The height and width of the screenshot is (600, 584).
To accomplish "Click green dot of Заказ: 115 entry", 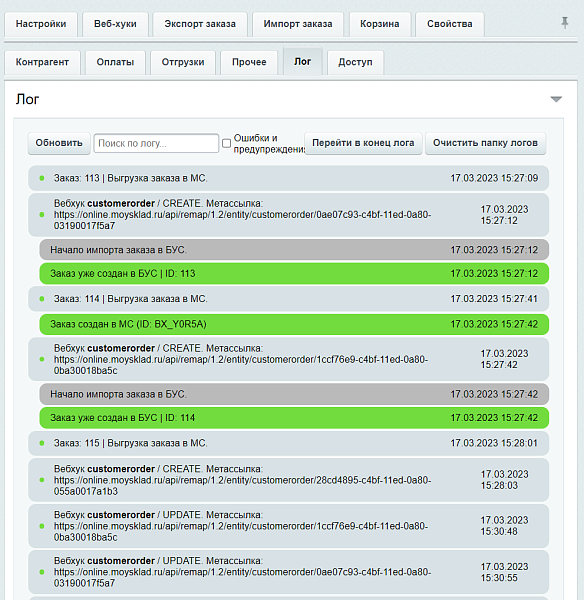I will [42, 443].
